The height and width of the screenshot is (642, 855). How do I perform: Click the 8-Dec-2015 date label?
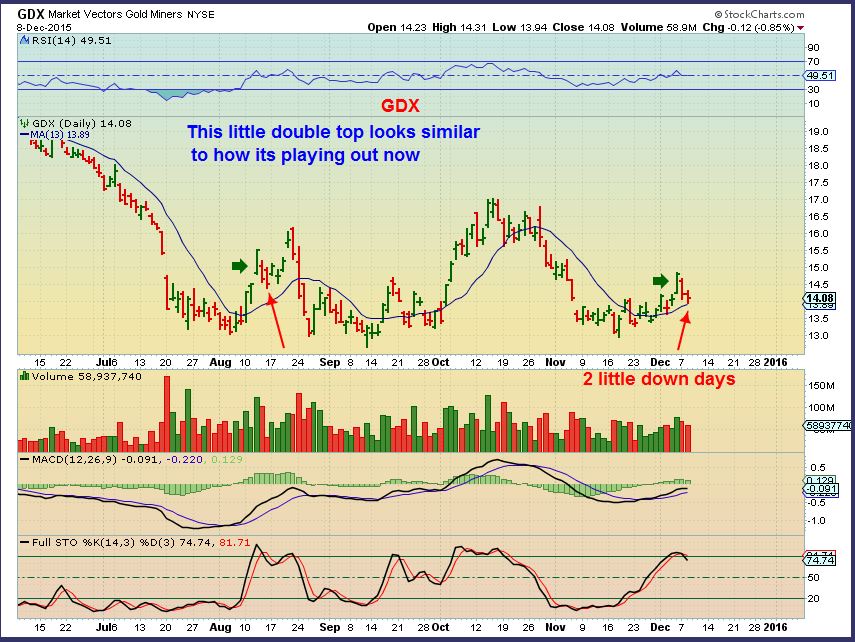click(44, 27)
